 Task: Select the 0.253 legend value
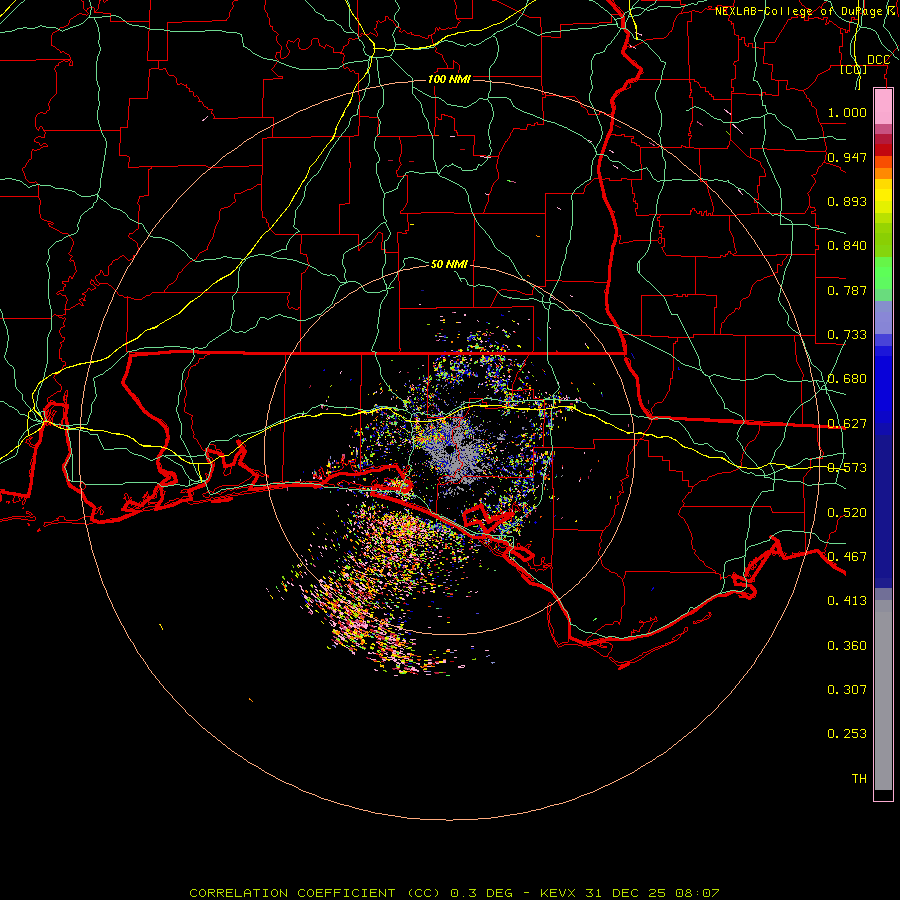click(847, 734)
